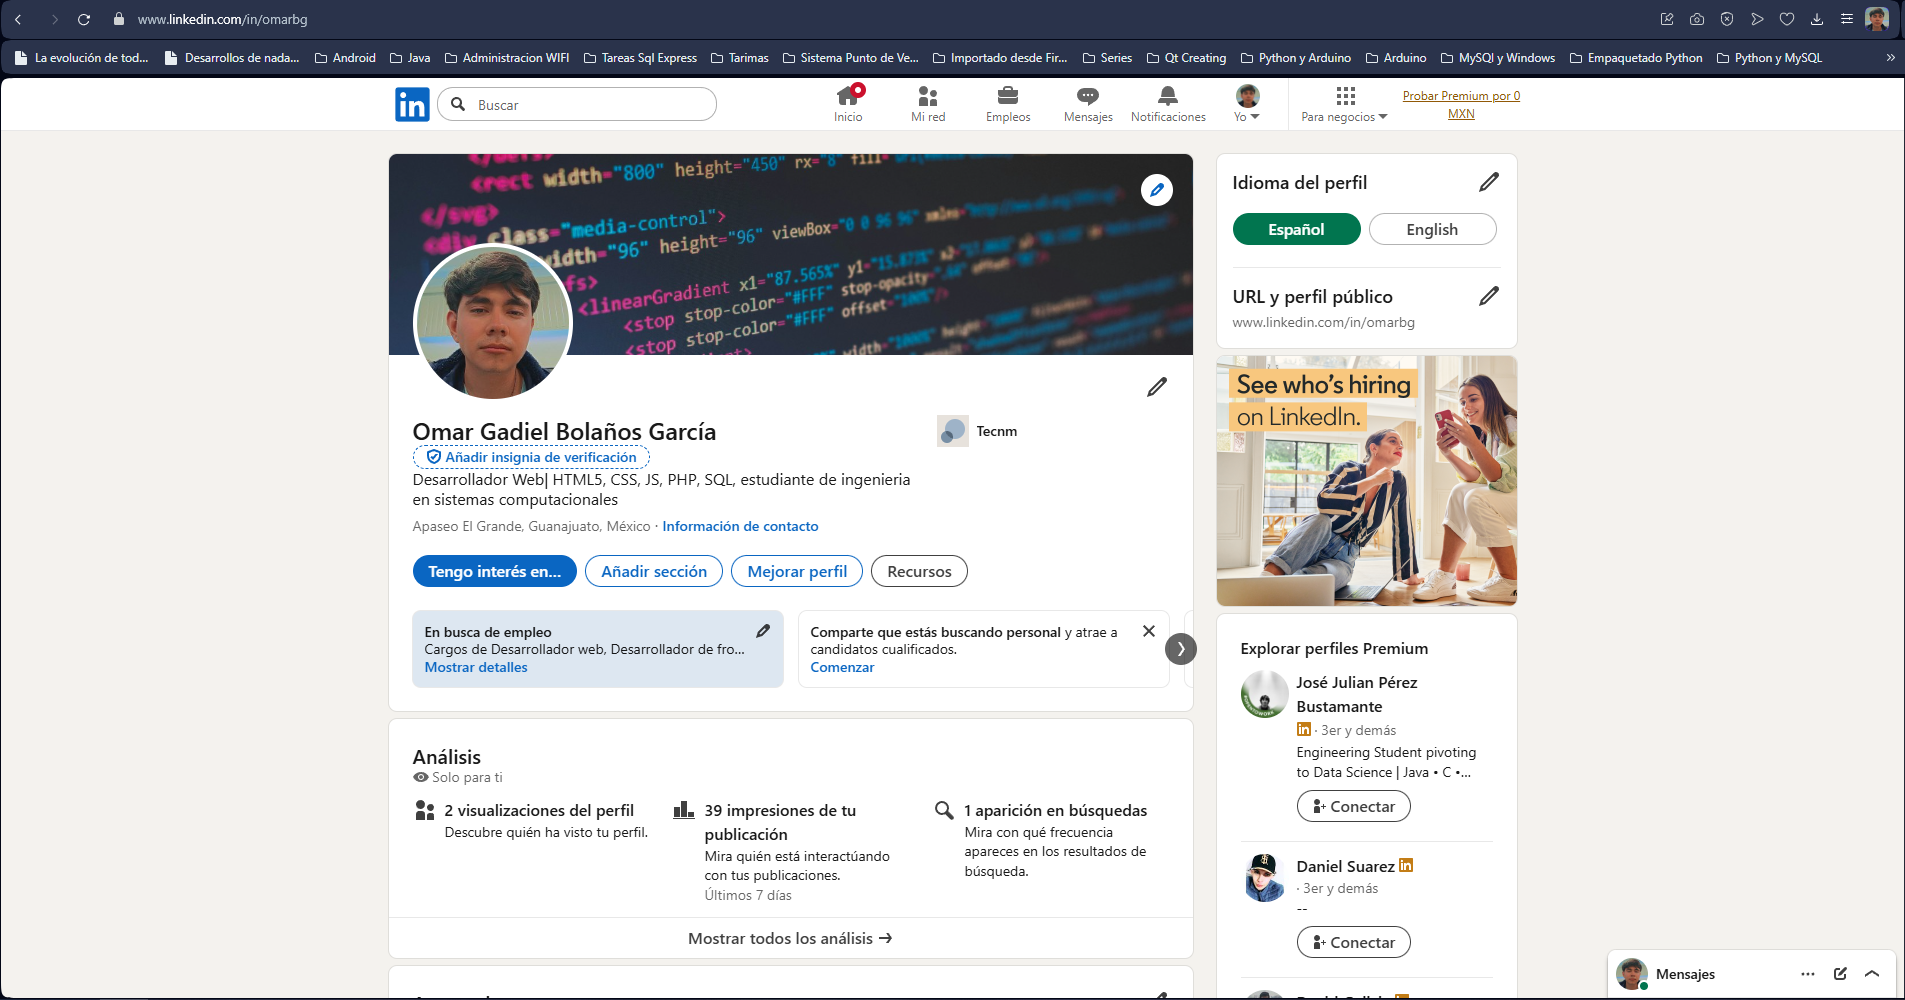Open Arduino bookmarks folder
The image size is (1905, 1000).
1396,58
